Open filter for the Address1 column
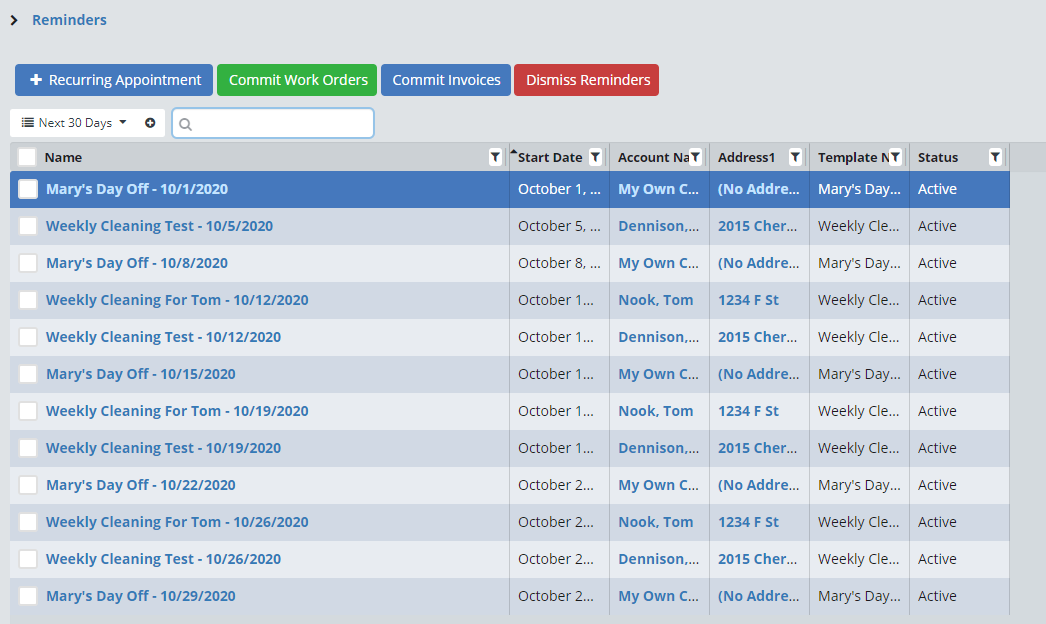This screenshot has height=624, width=1046. pos(795,157)
